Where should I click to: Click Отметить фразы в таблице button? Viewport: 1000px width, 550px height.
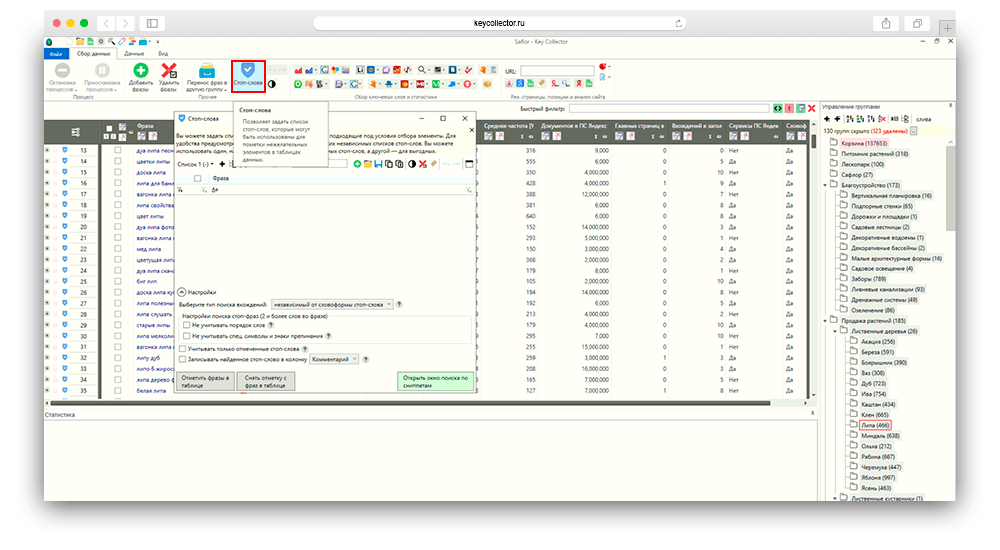205,382
